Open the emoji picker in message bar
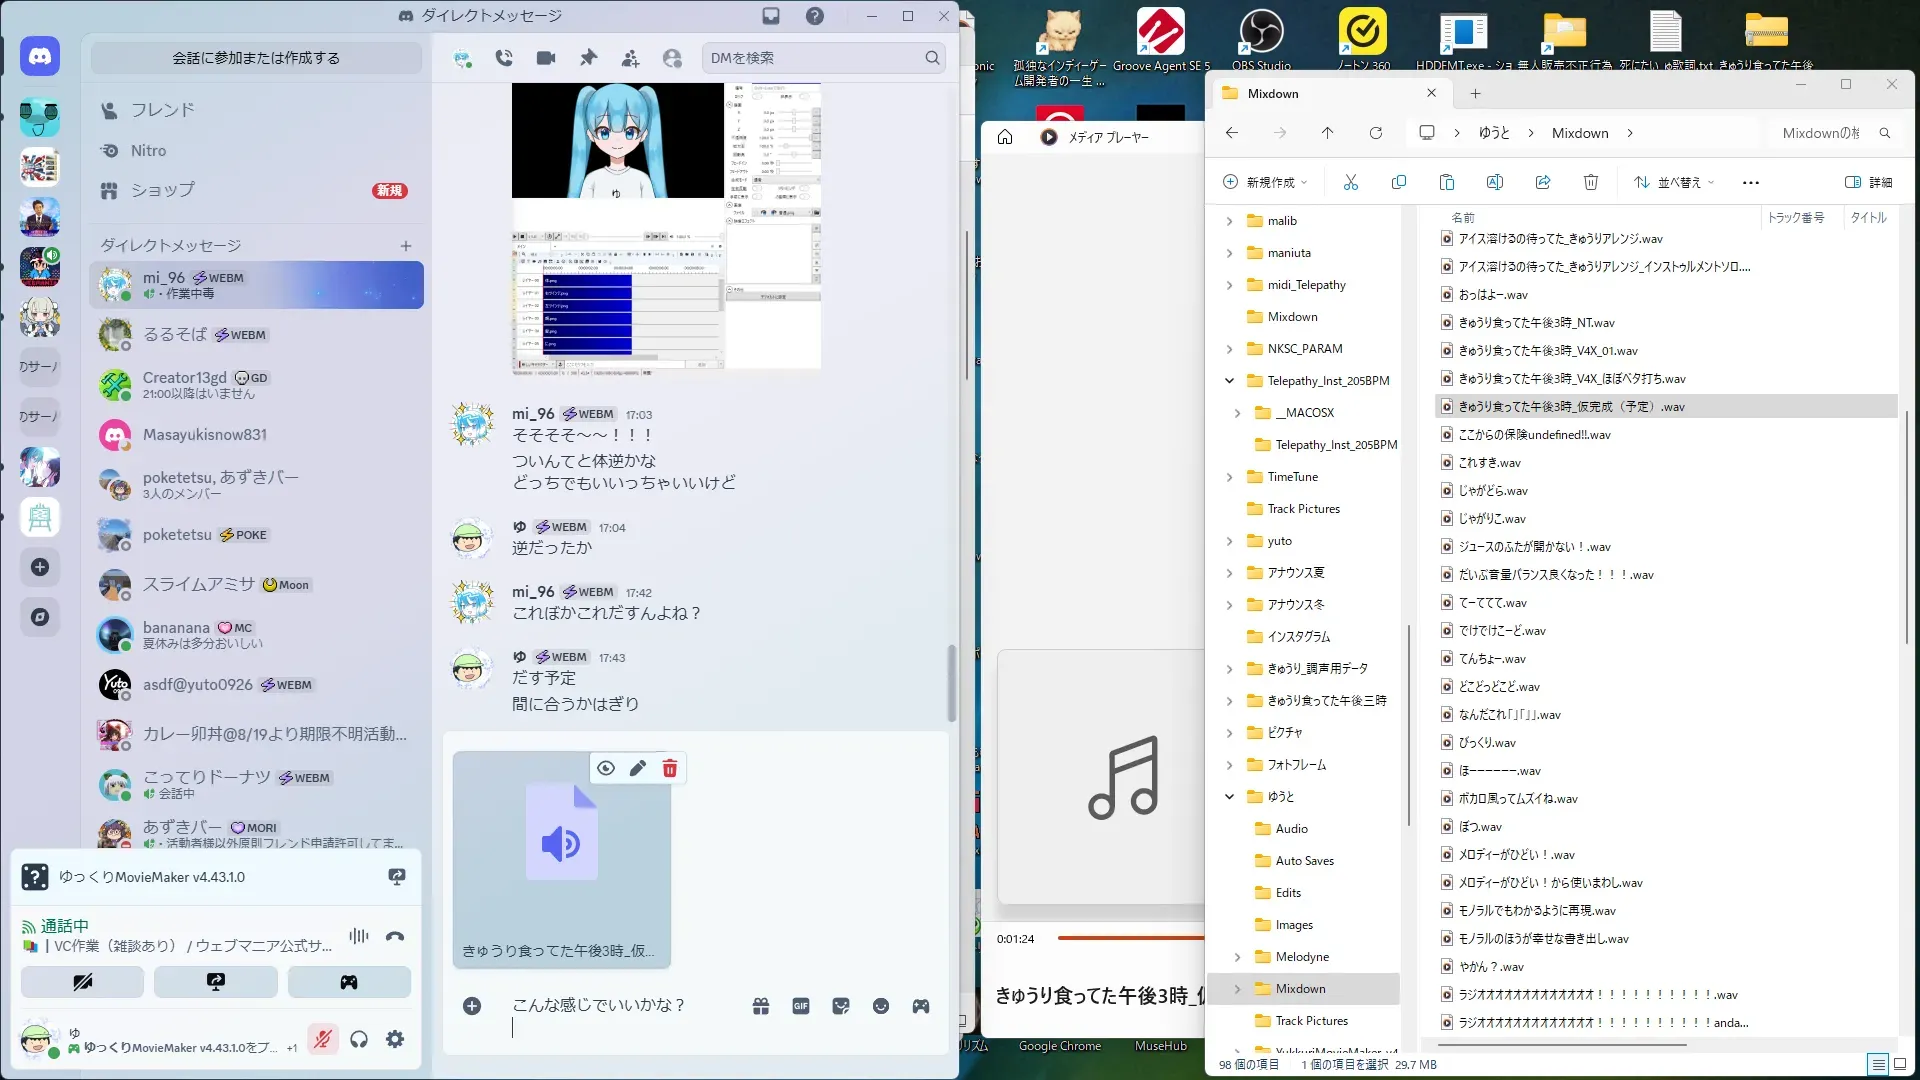The image size is (1920, 1080). click(880, 1006)
